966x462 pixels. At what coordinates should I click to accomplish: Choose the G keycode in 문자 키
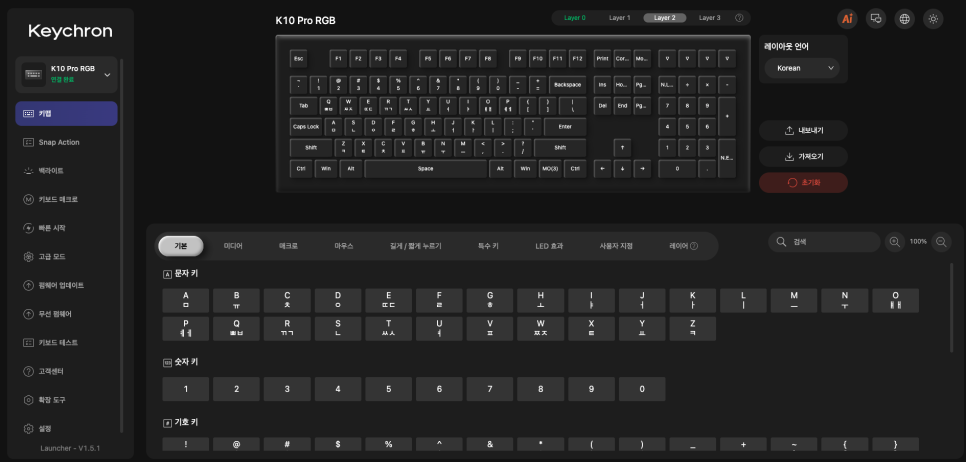tap(490, 301)
